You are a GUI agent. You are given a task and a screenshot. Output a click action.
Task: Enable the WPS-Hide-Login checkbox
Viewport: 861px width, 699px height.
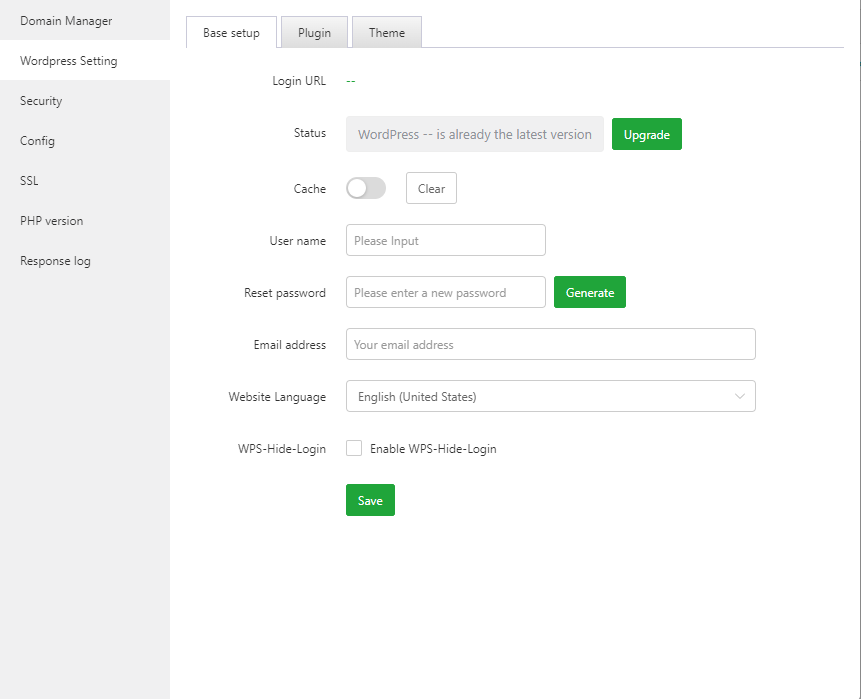tap(354, 449)
